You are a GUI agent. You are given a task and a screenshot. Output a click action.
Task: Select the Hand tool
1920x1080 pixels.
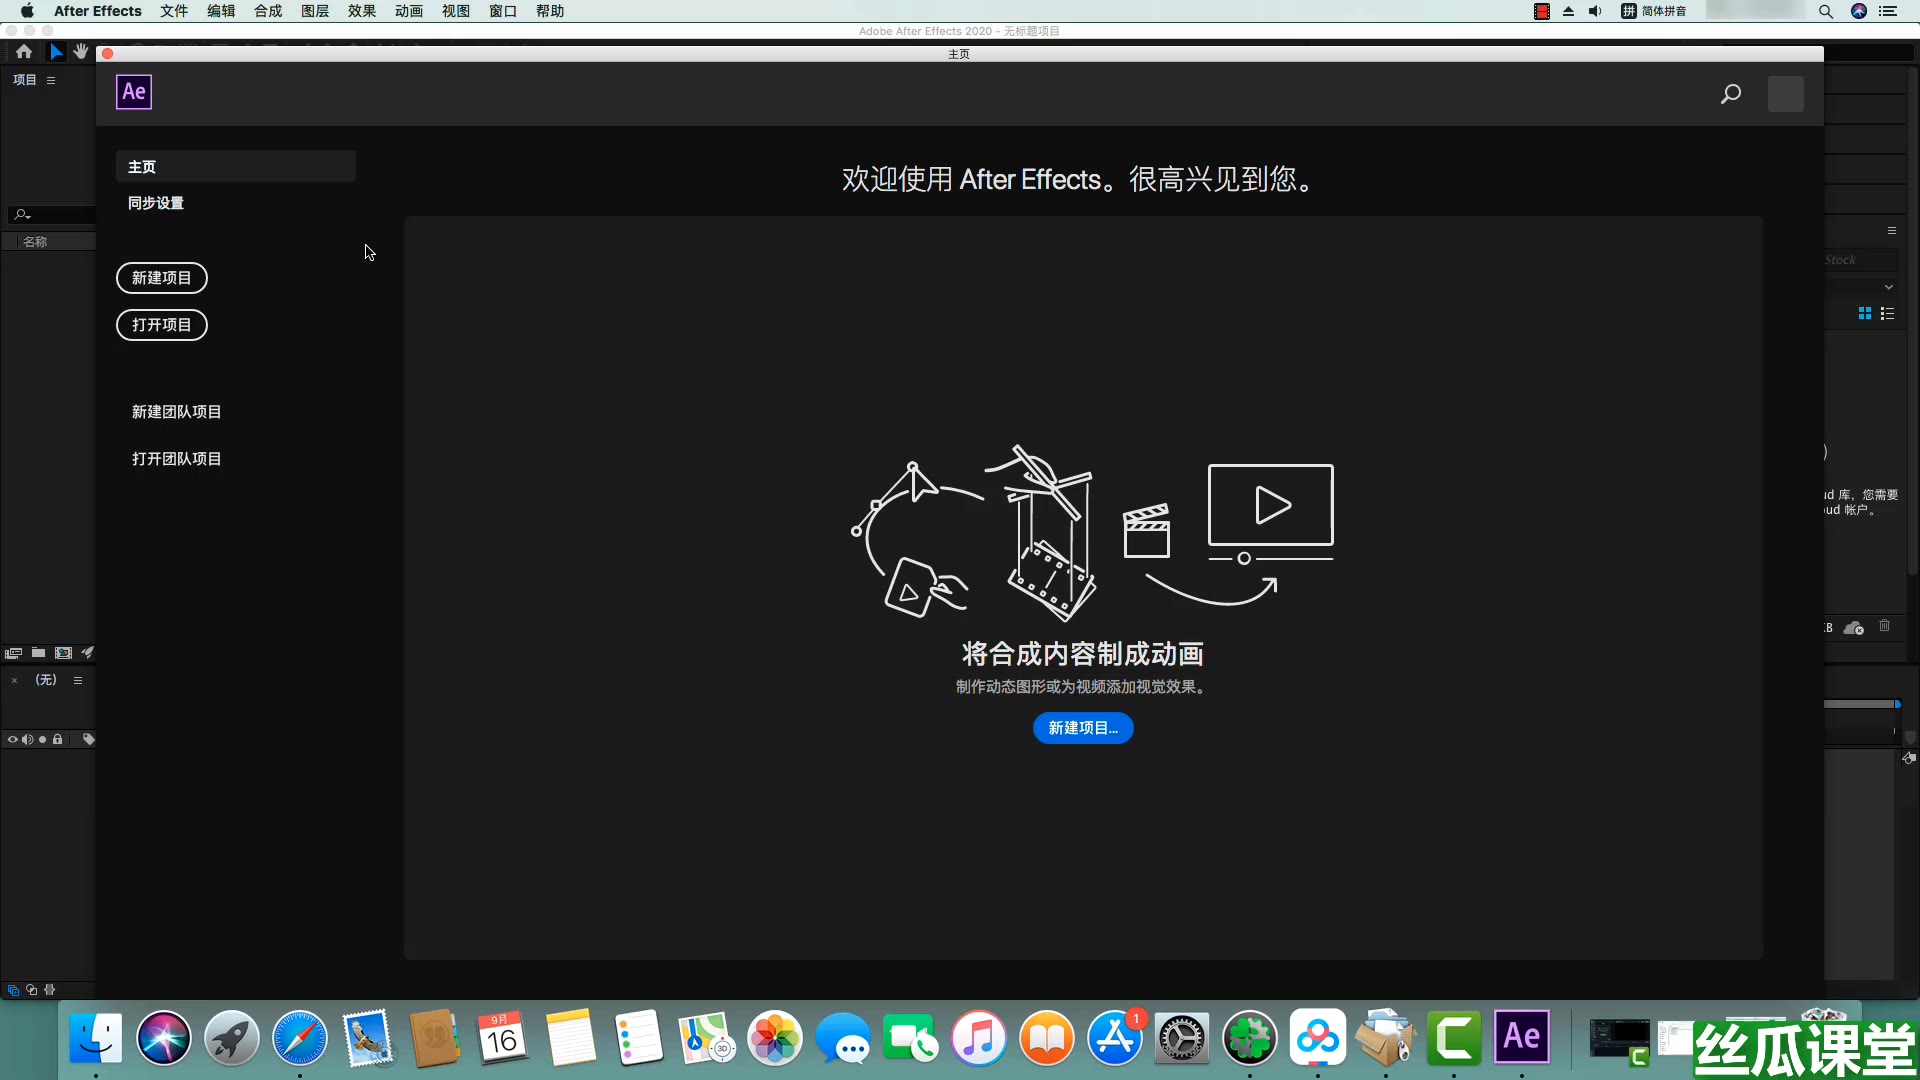coord(81,51)
